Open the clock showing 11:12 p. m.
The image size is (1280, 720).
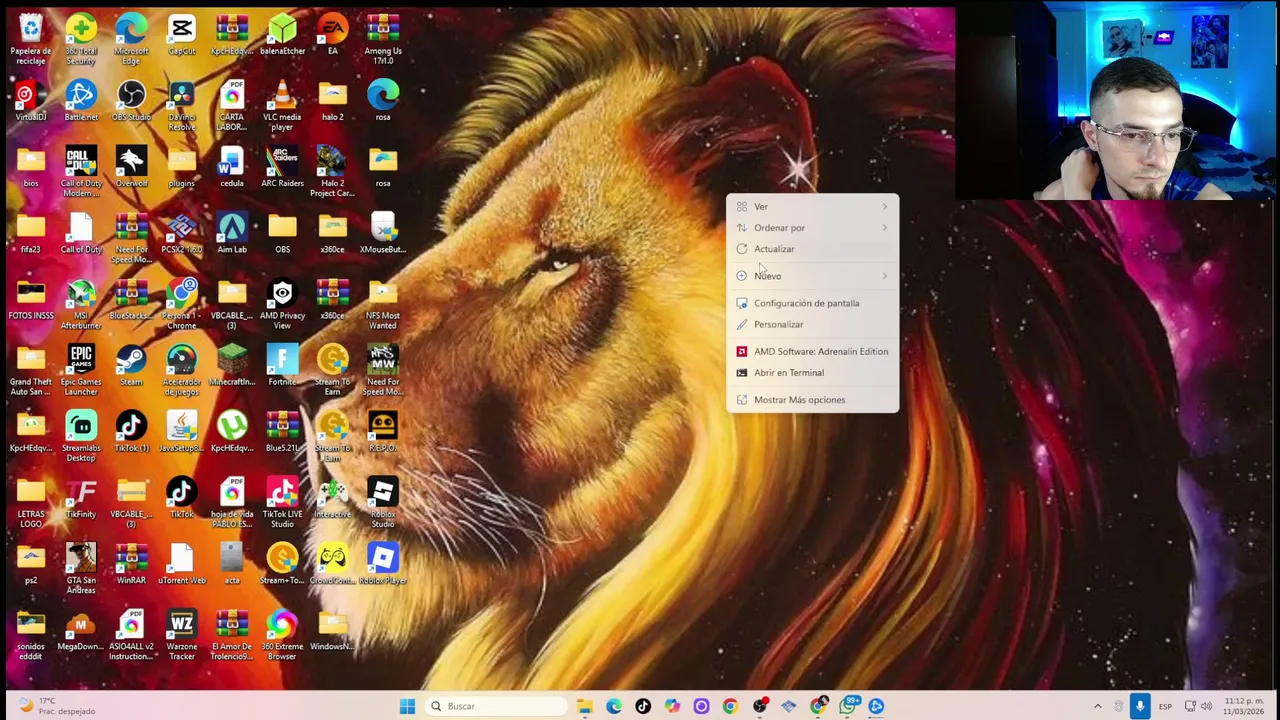pyautogui.click(x=1243, y=706)
